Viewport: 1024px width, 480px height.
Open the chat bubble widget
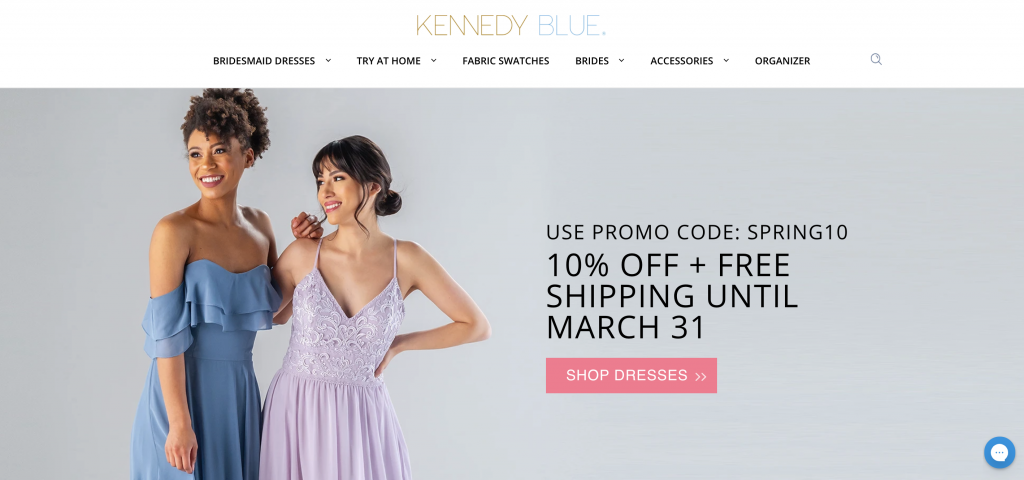(999, 453)
